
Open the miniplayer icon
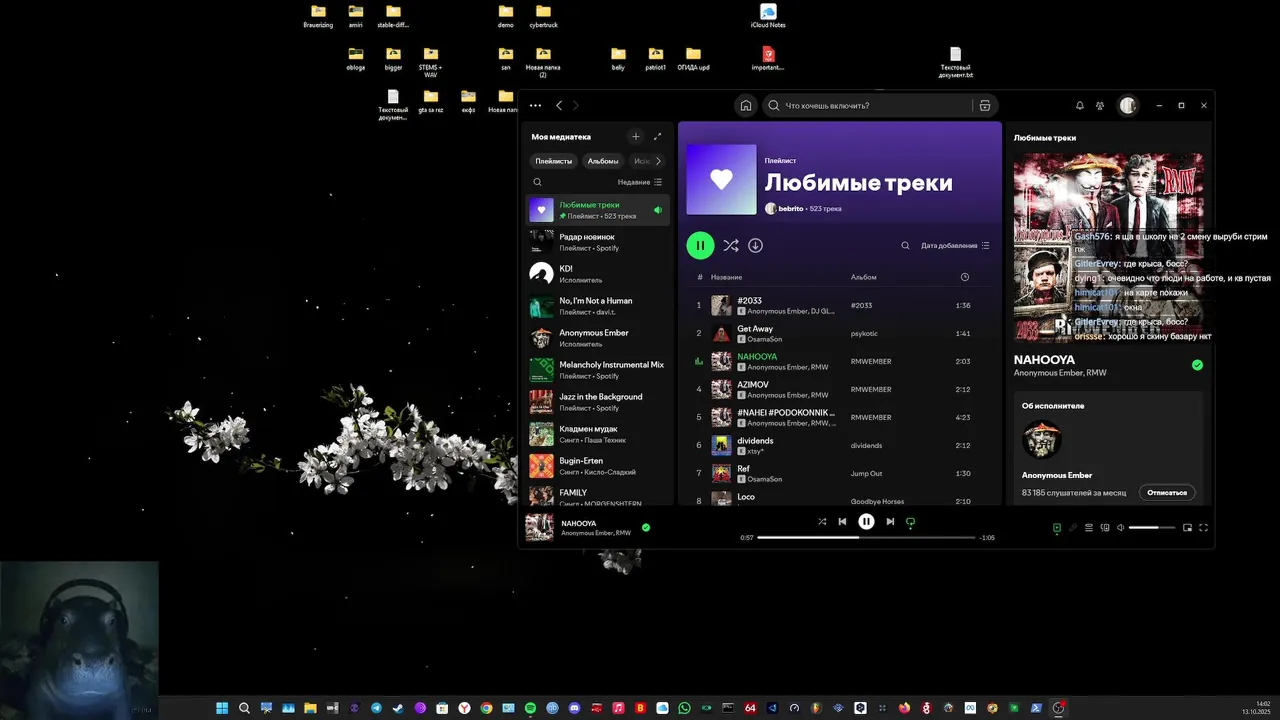coord(1188,527)
